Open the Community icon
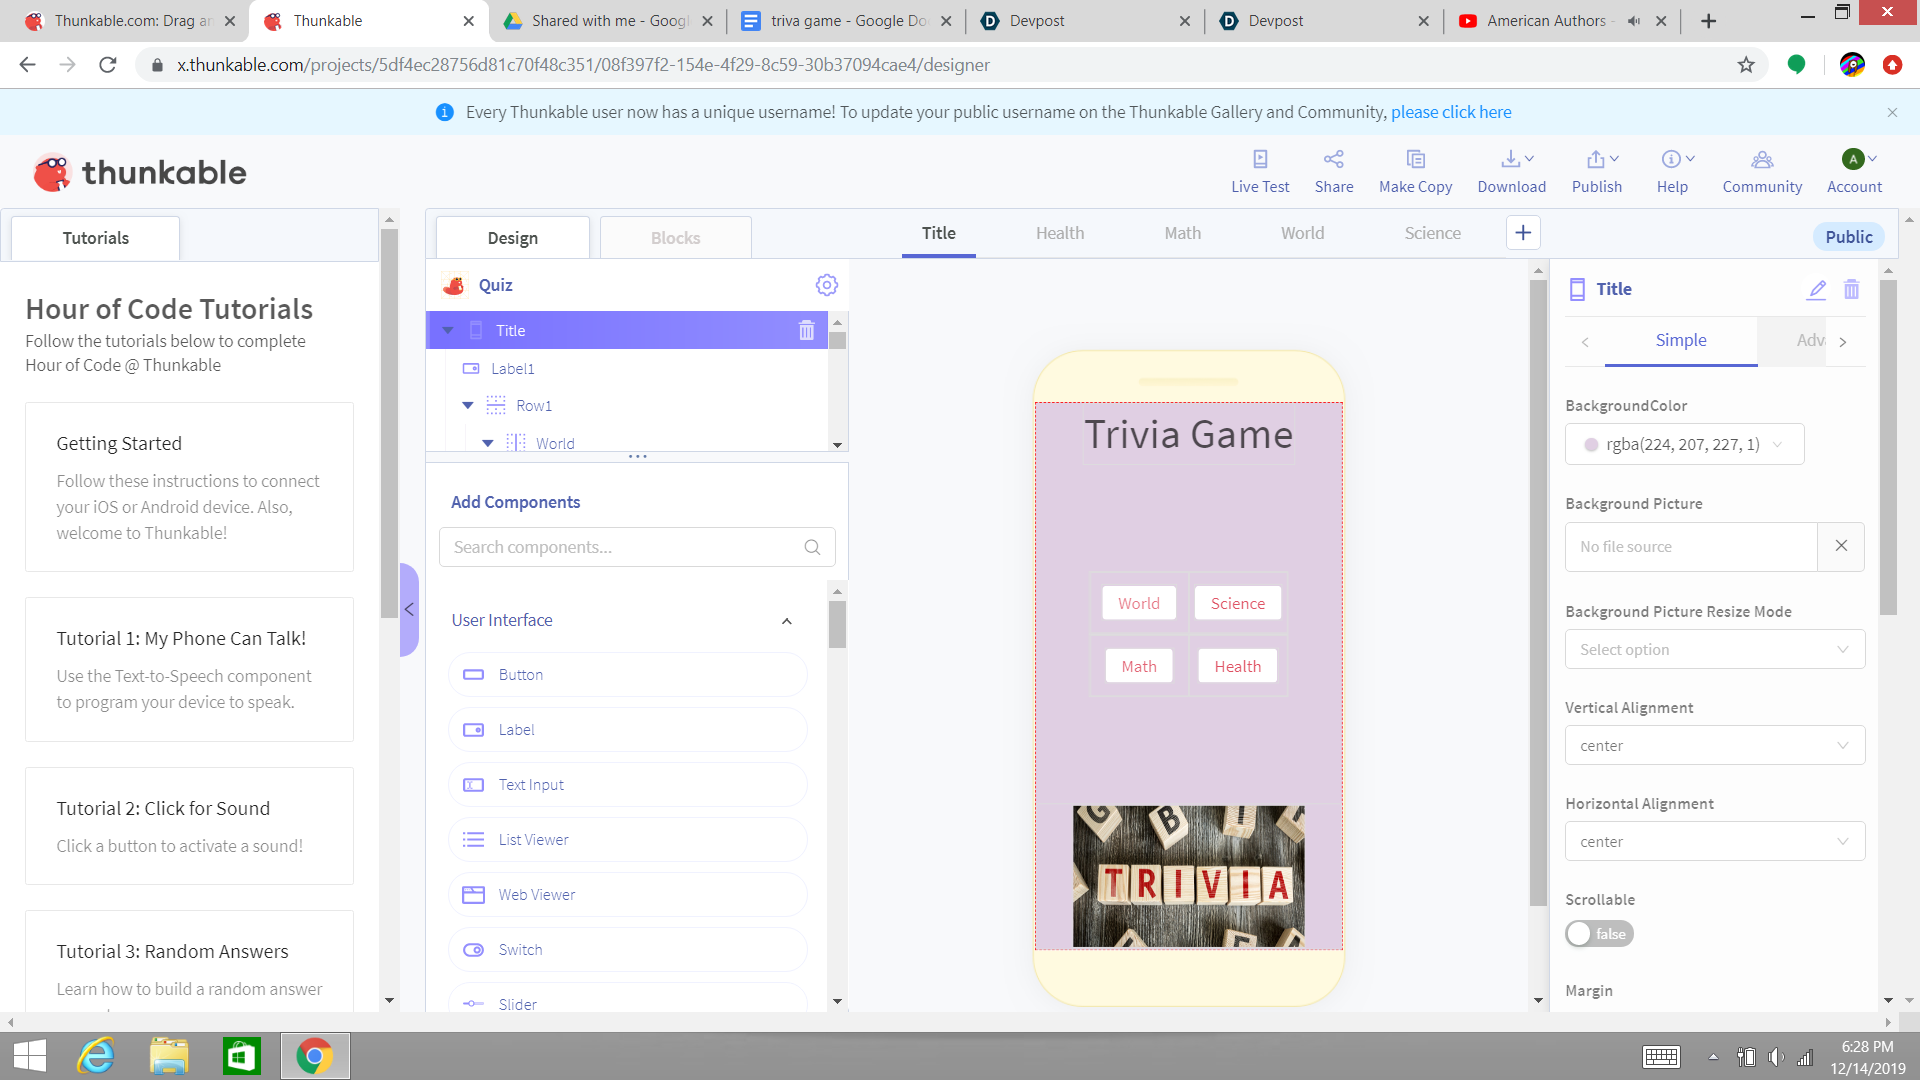The image size is (1920, 1080). 1761,160
